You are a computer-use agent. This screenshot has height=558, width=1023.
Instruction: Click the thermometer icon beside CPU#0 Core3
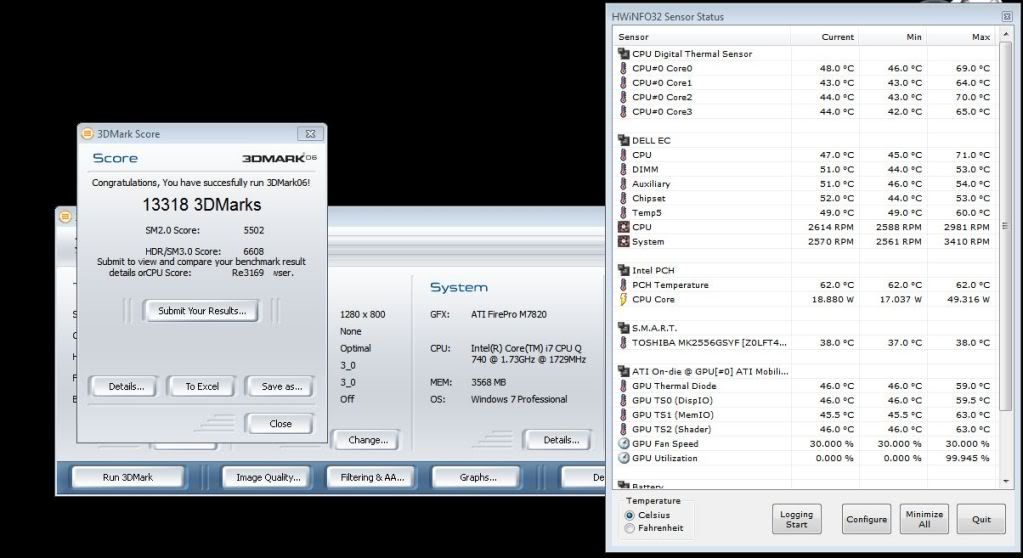pos(623,111)
